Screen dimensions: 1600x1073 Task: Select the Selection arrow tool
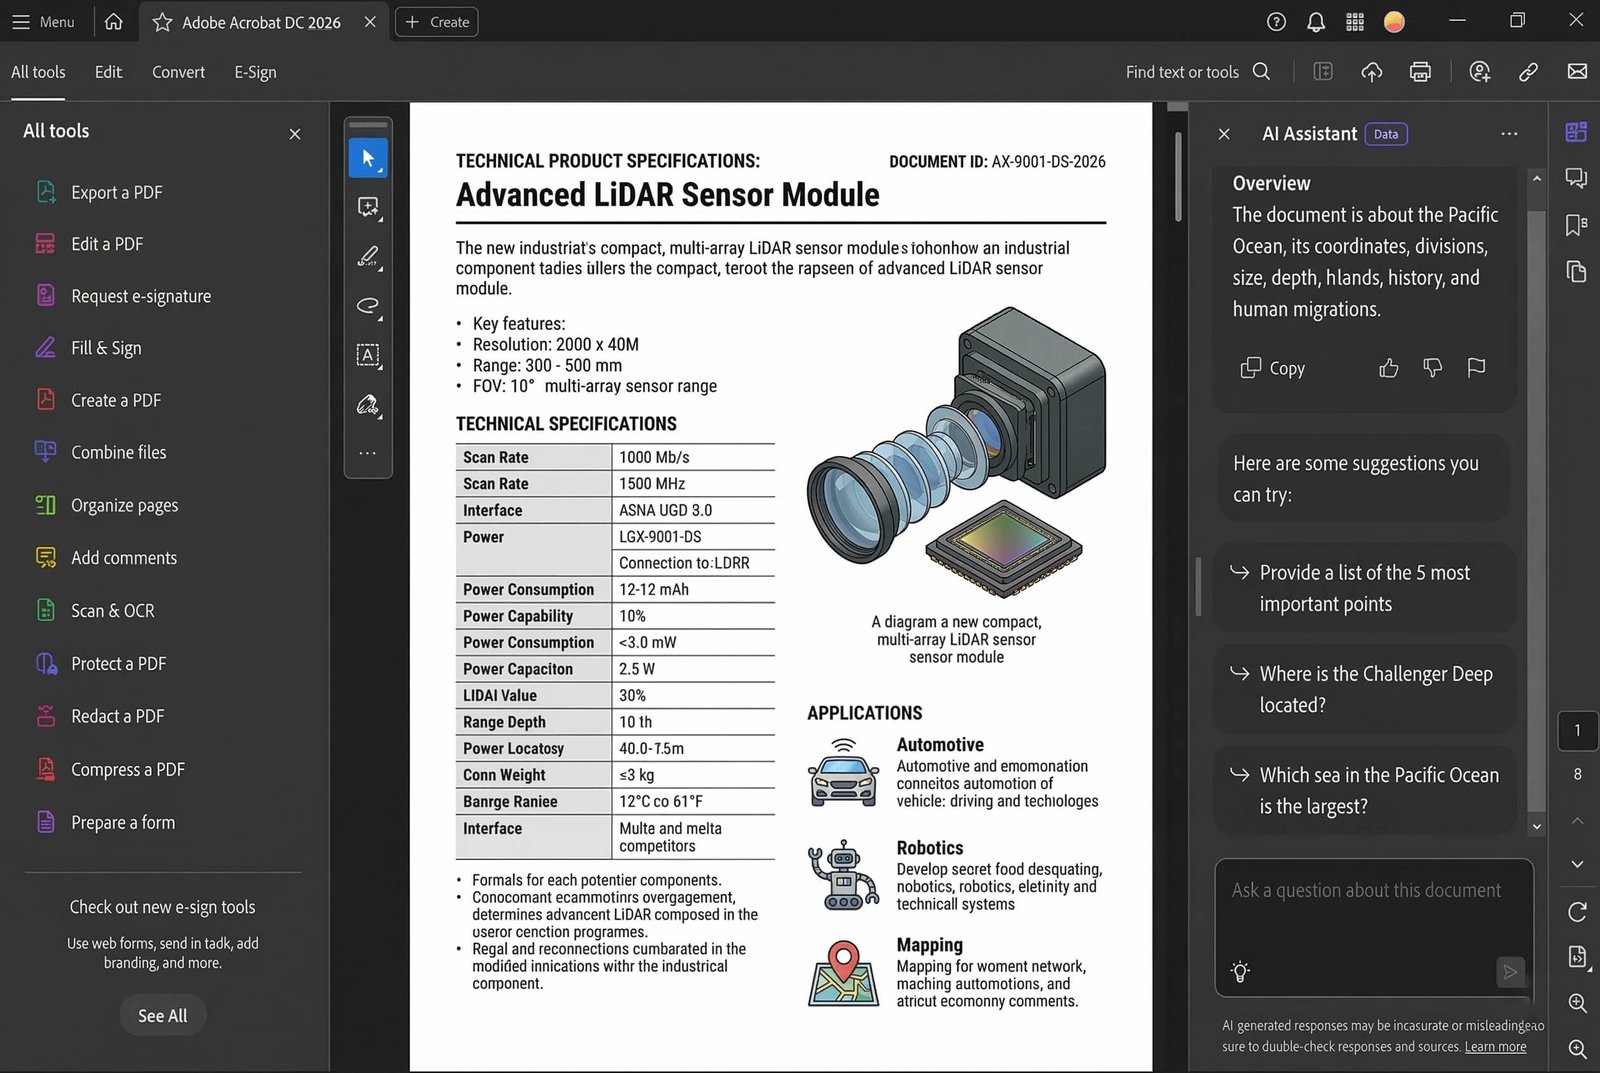368,157
